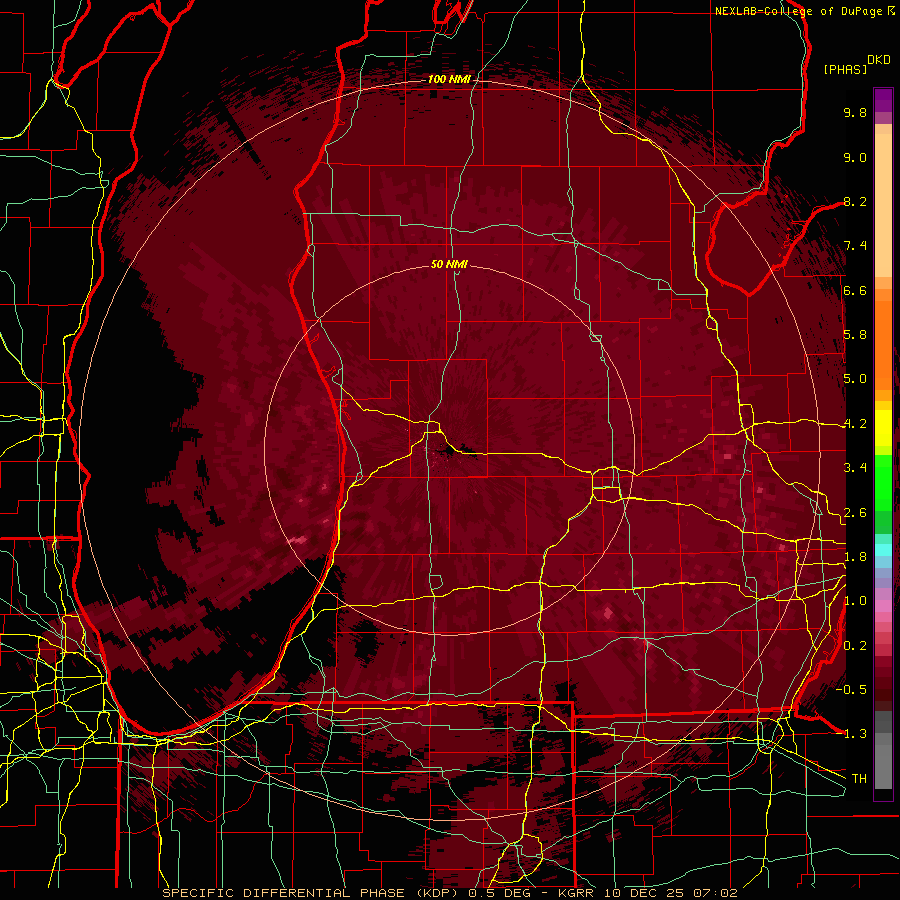Screen dimensions: 900x900
Task: Click the 5.0 legend value
Action: click(x=855, y=379)
